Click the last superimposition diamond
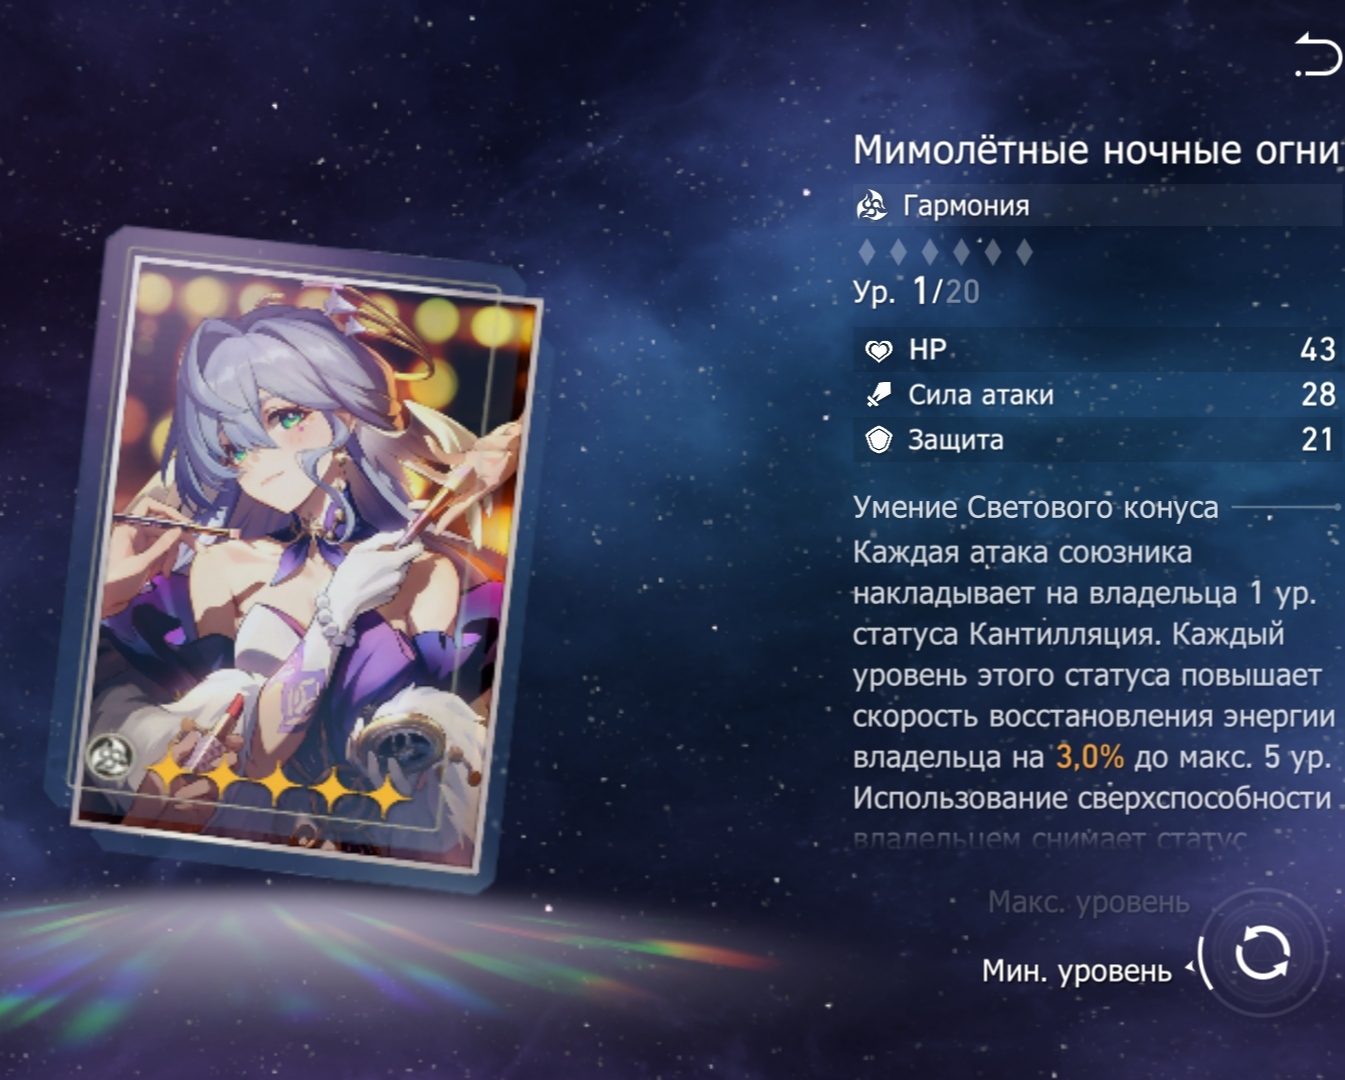This screenshot has height=1080, width=1345. pos(1024,252)
